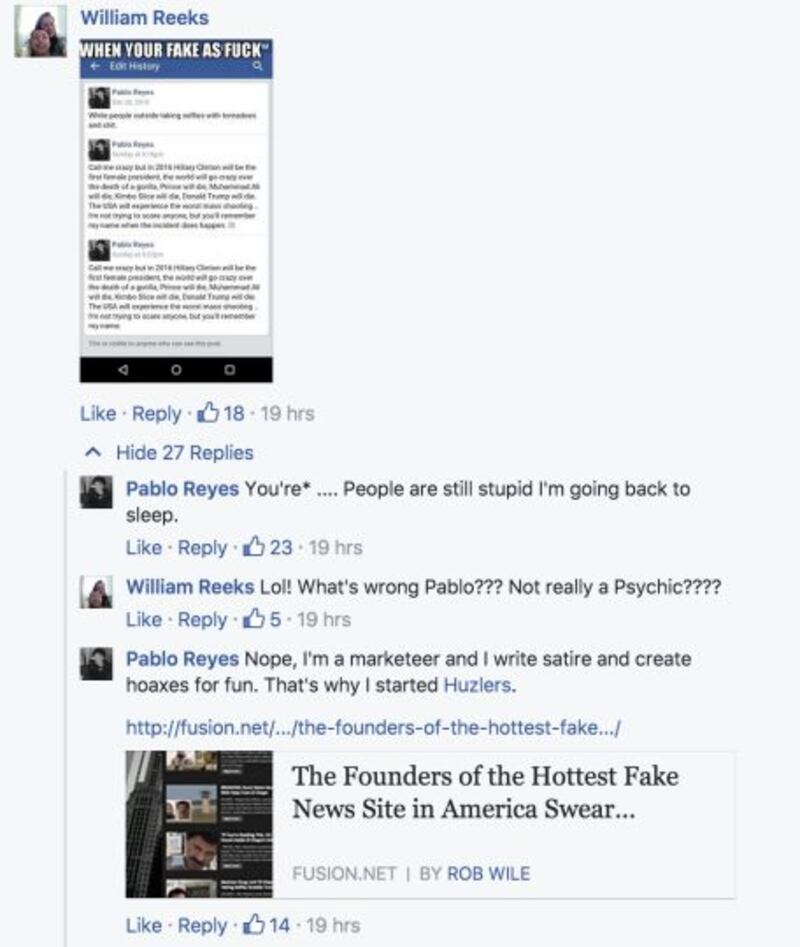The width and height of the screenshot is (800, 947).
Task: Like William Reeks' meme image comment
Action: click(98, 413)
